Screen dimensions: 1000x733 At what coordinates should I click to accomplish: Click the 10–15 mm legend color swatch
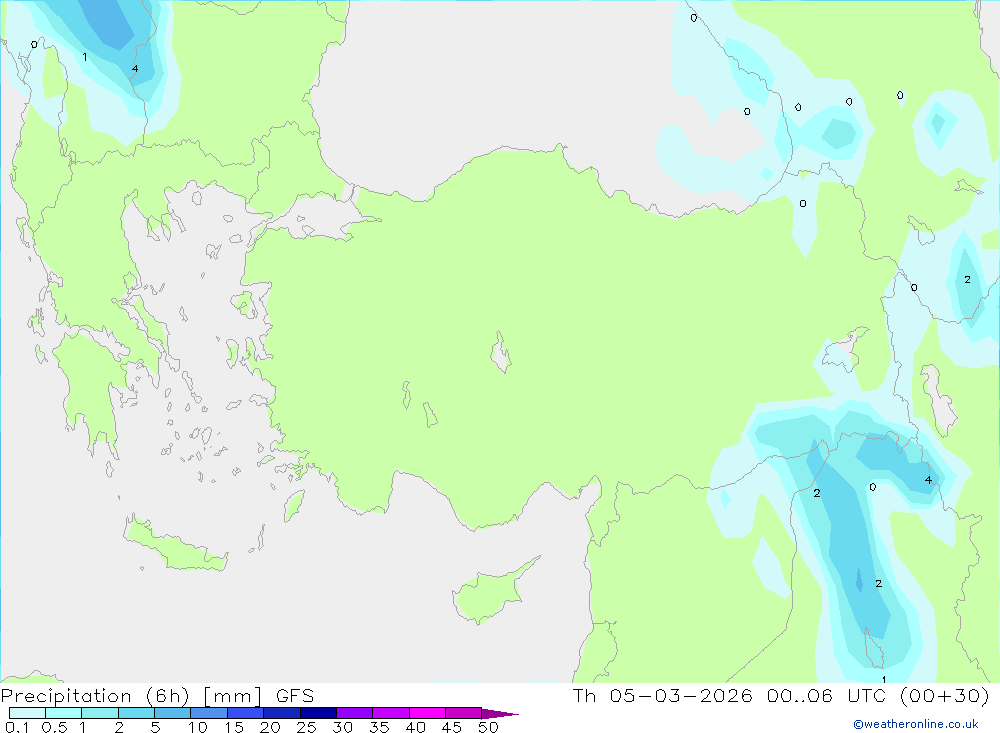pyautogui.click(x=209, y=713)
